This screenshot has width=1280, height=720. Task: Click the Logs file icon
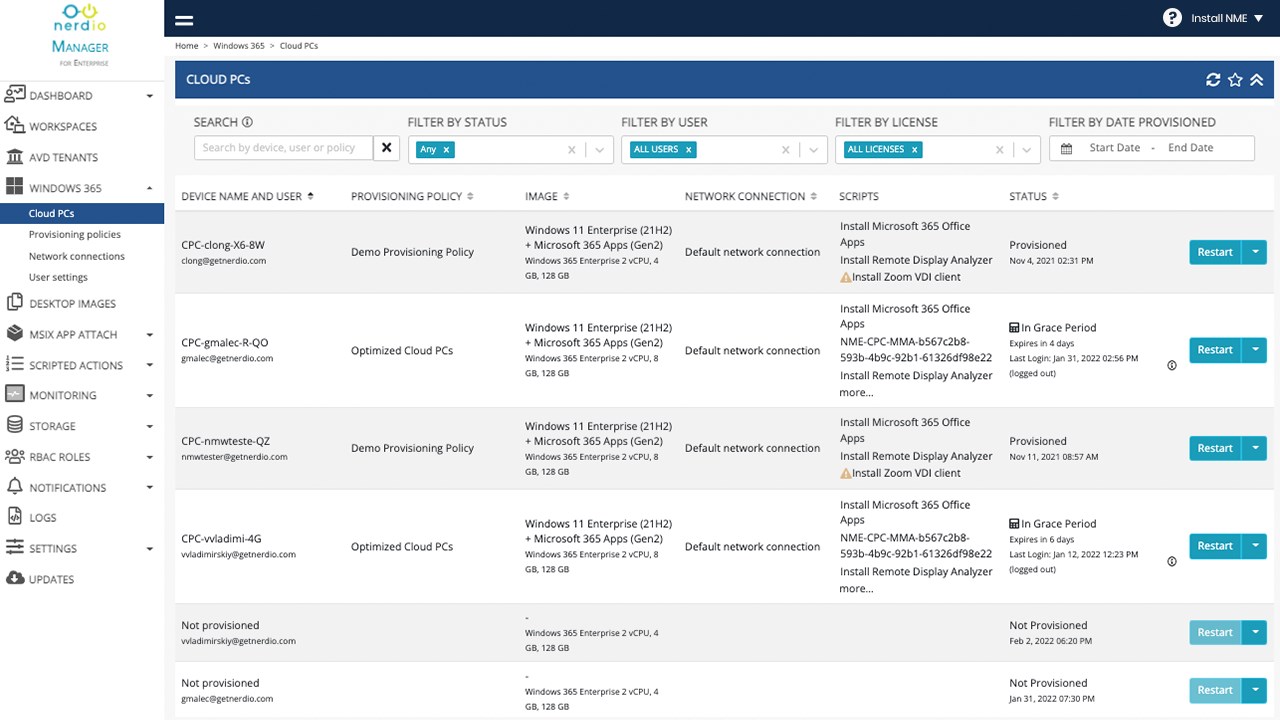(x=15, y=517)
